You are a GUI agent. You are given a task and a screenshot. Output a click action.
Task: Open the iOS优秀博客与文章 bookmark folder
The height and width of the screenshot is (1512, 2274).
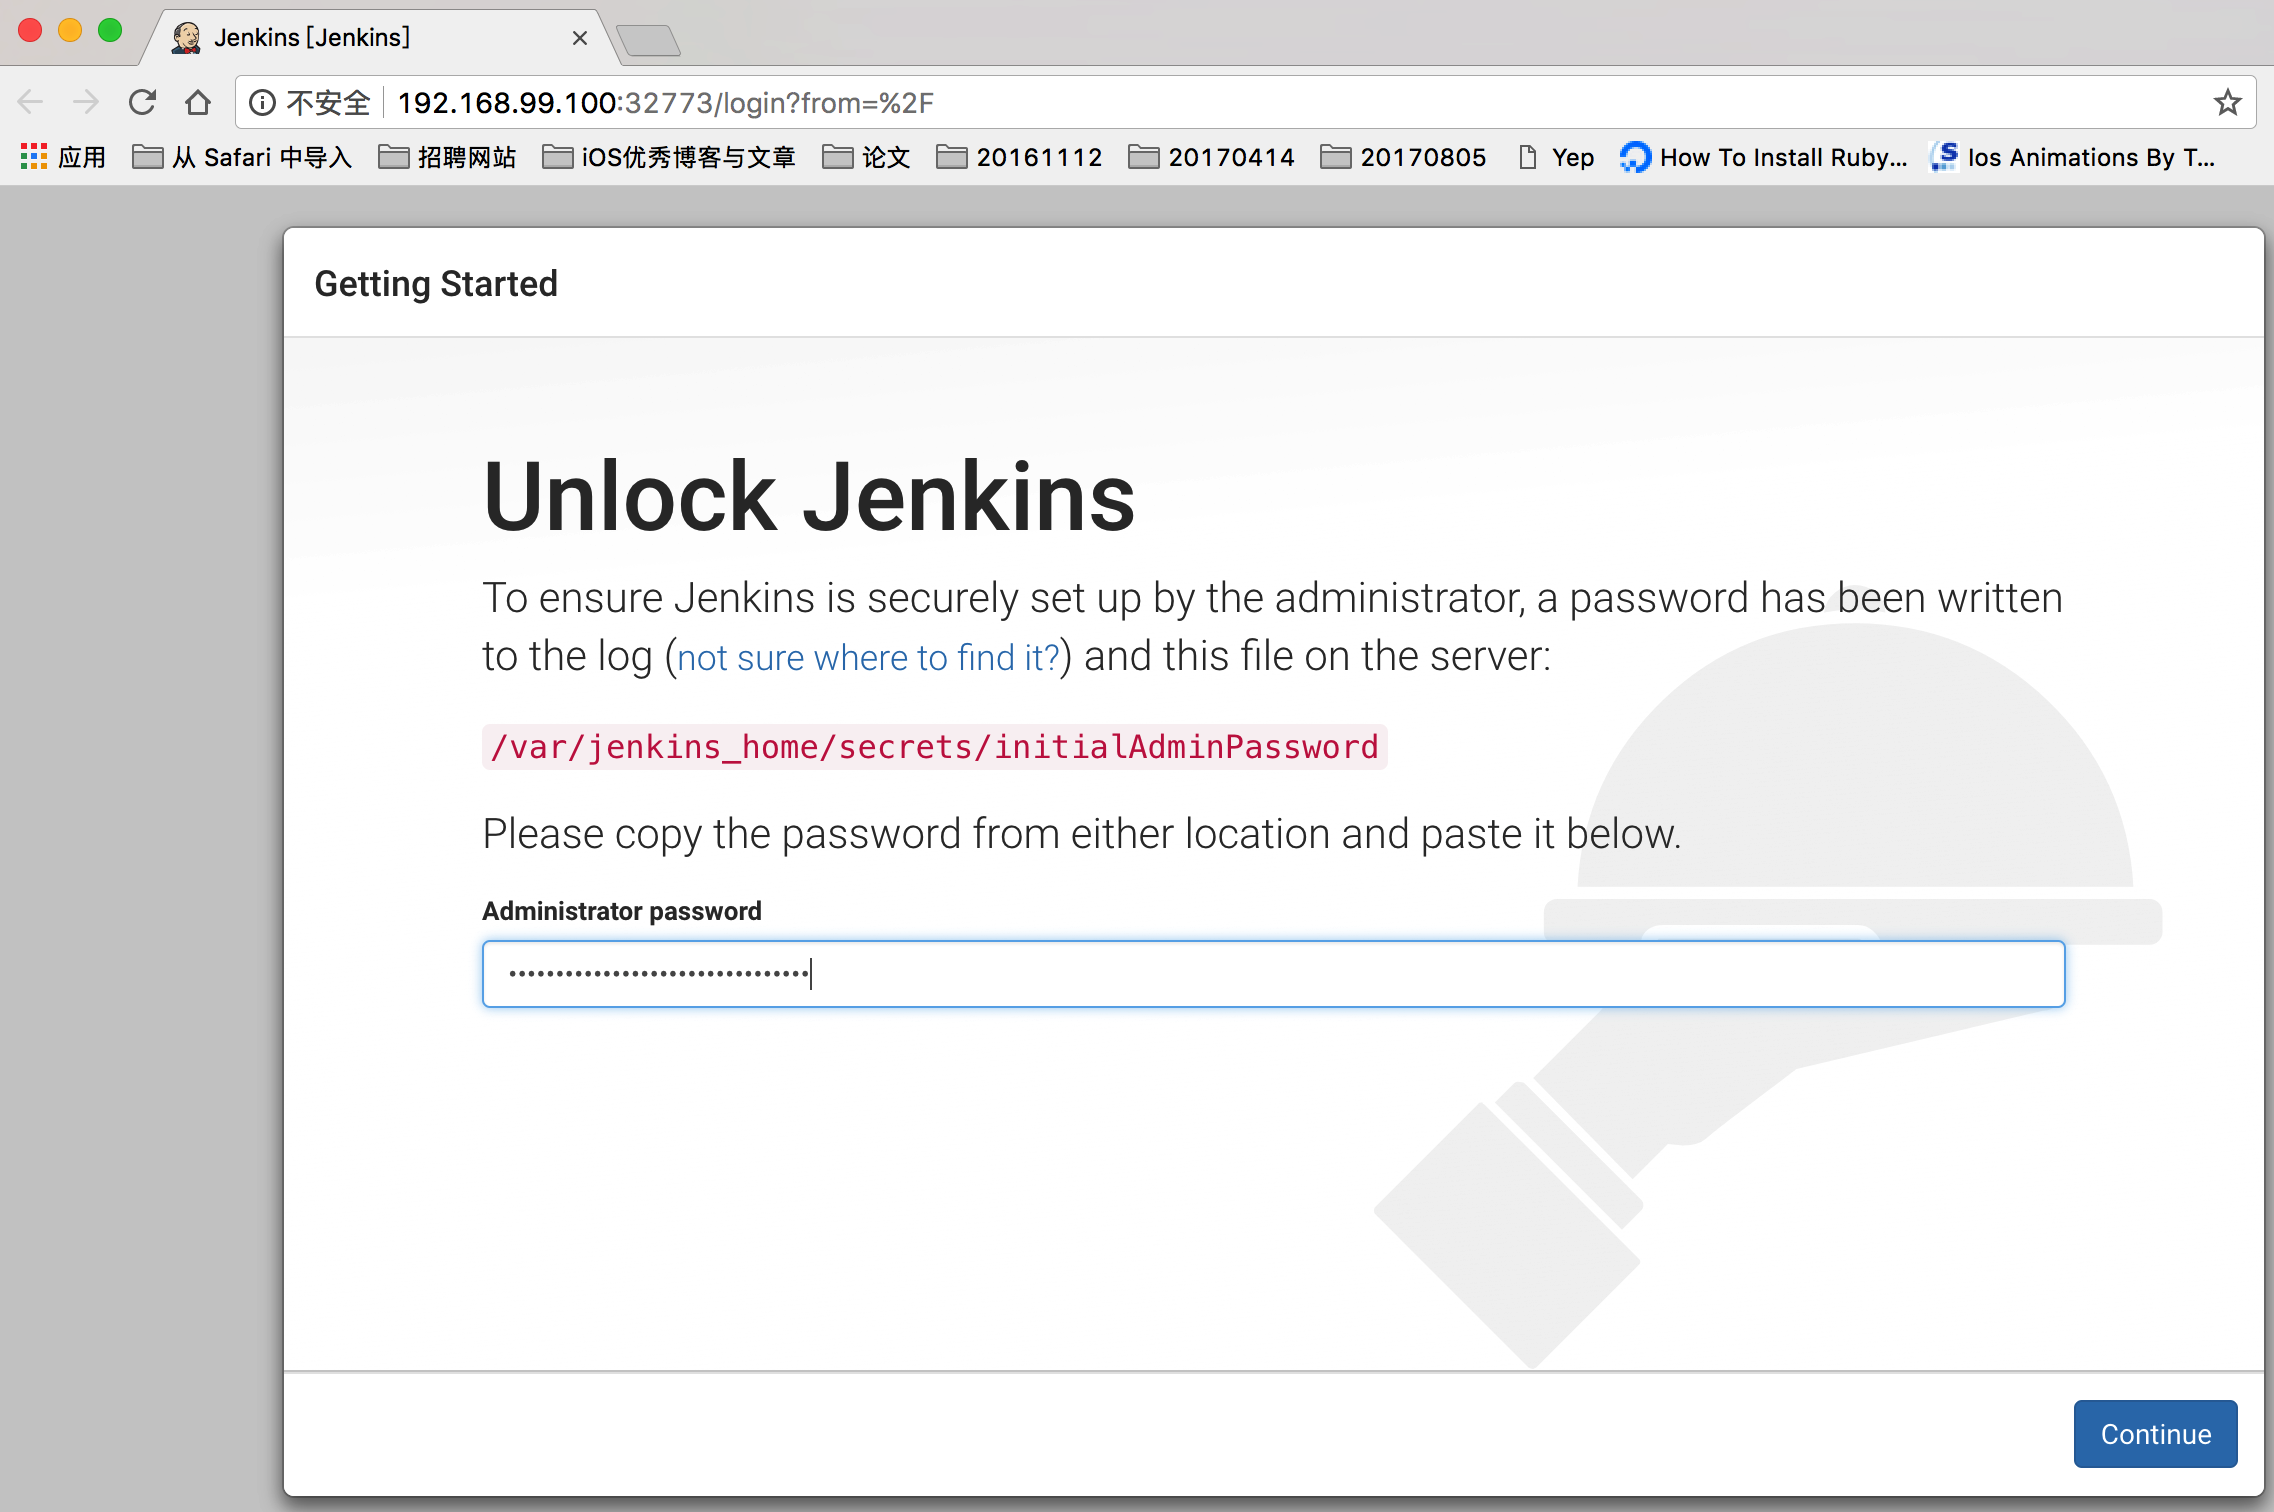pos(669,157)
